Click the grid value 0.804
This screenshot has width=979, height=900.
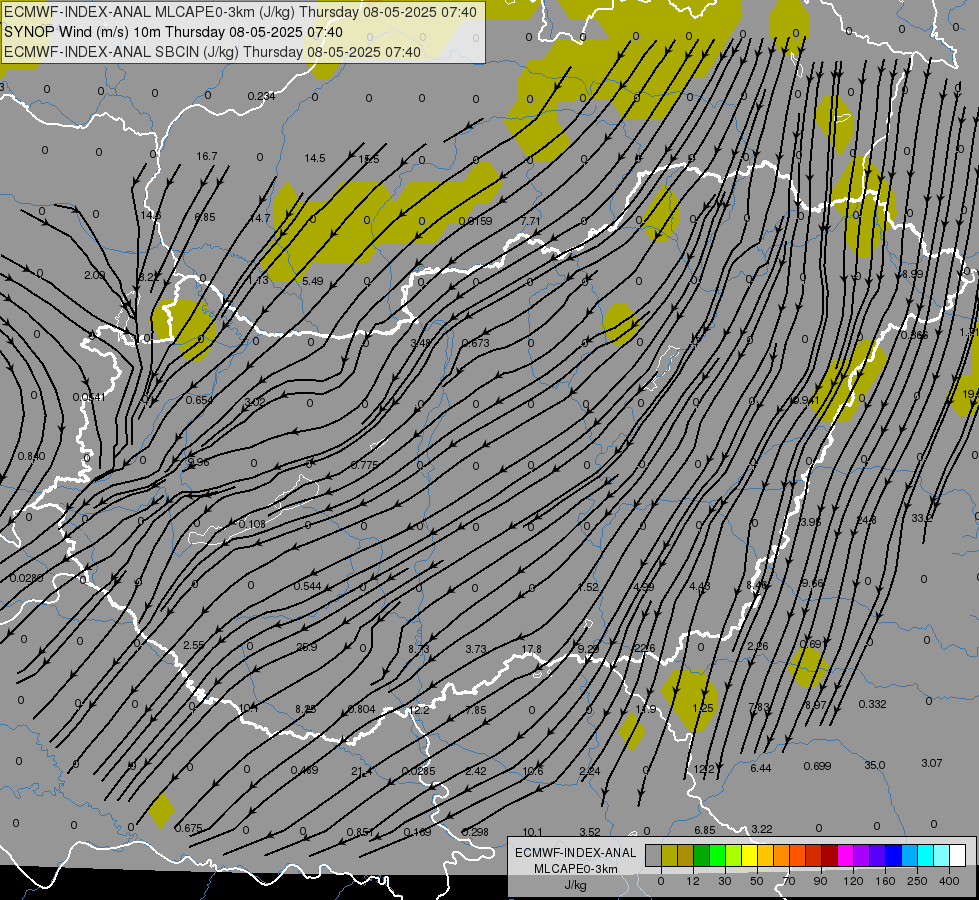coord(362,709)
